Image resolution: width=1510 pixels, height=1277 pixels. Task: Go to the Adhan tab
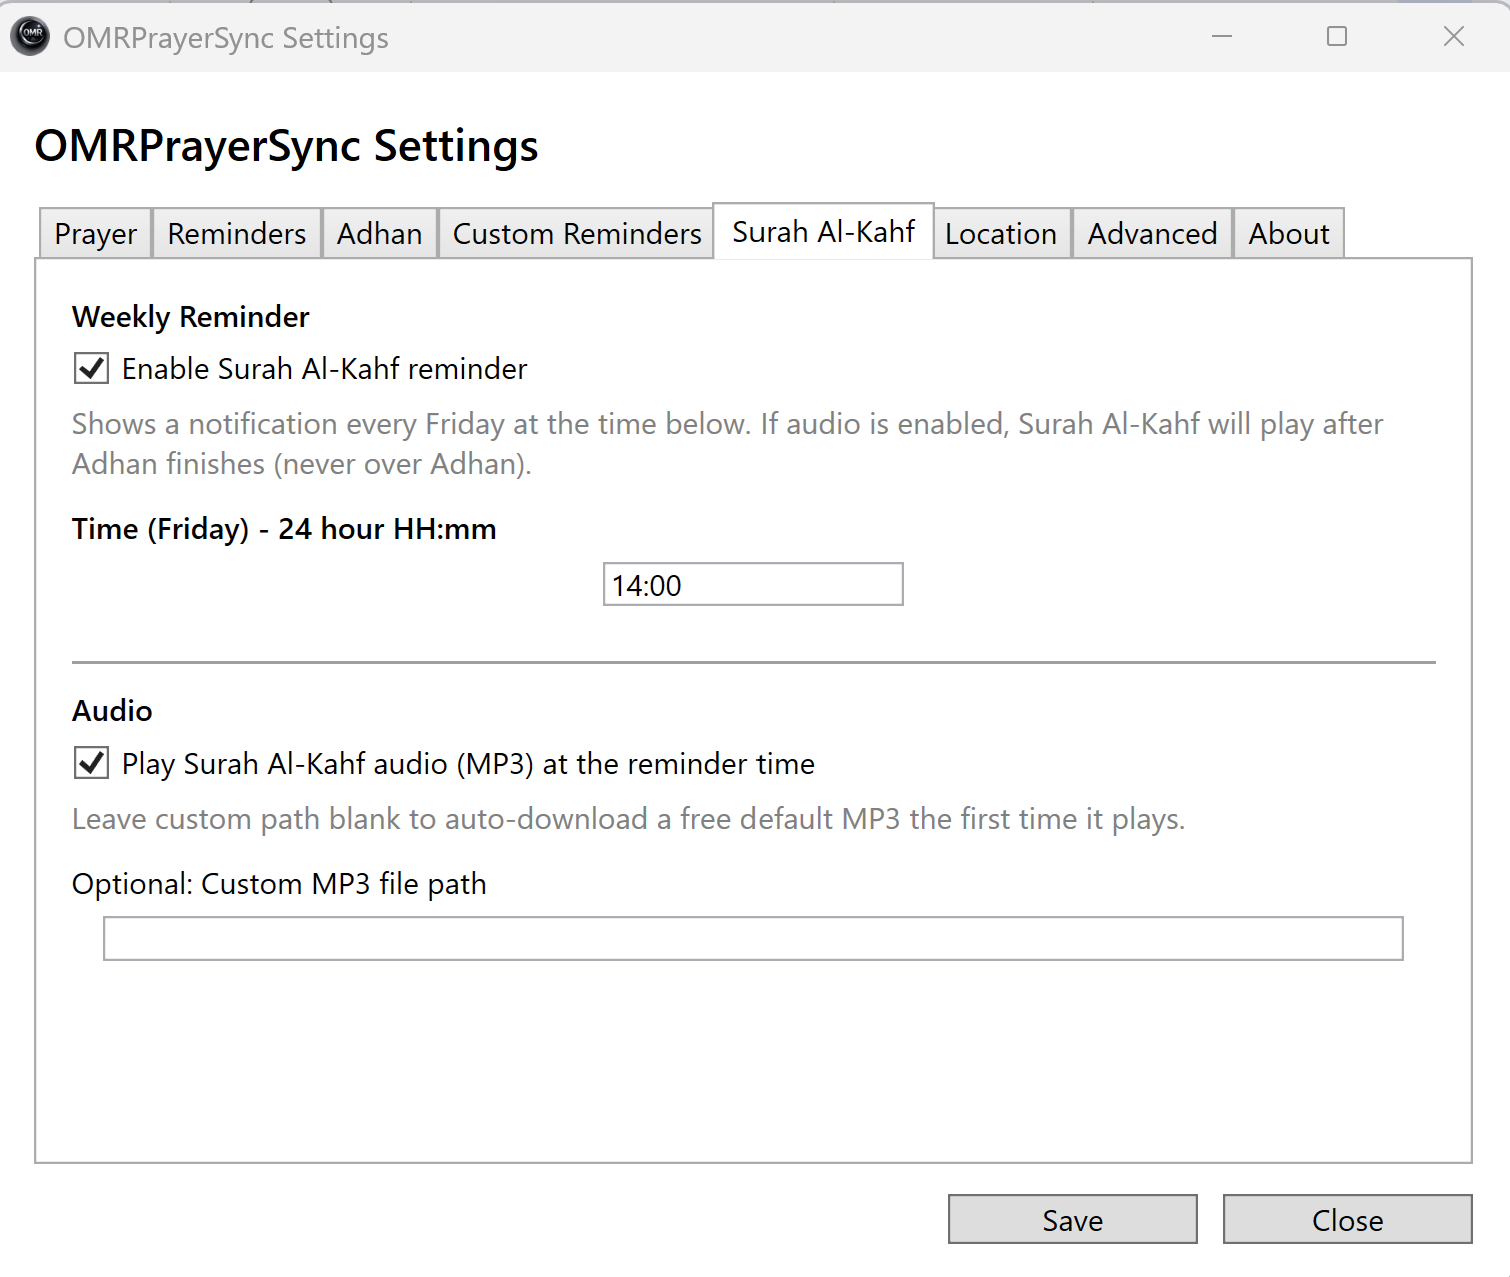380,233
